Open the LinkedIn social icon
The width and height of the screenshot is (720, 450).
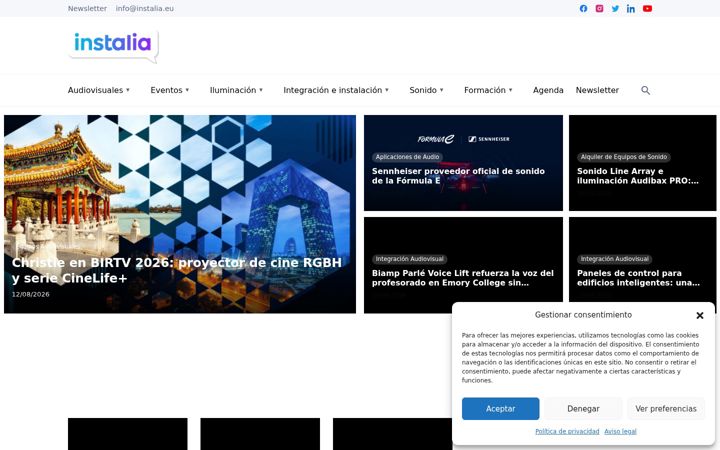631,8
